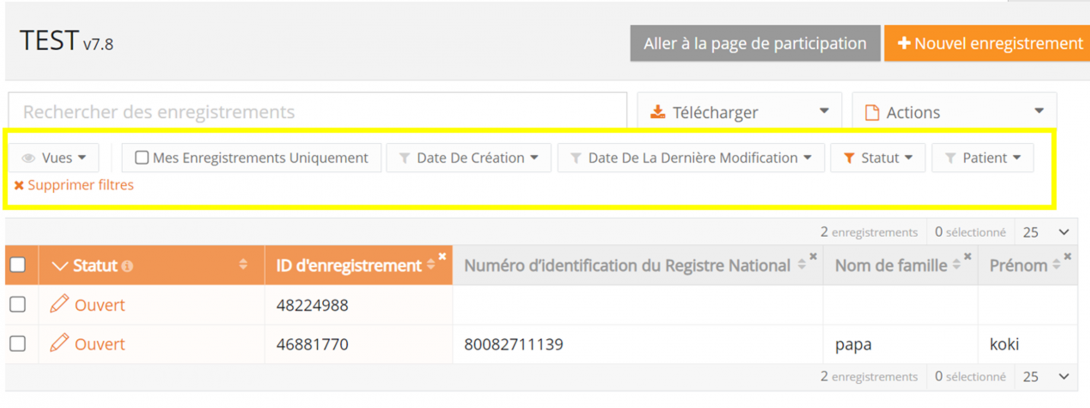Image resolution: width=1090 pixels, height=408 pixels.
Task: Click info icon next to Statut header
Action: (127, 266)
